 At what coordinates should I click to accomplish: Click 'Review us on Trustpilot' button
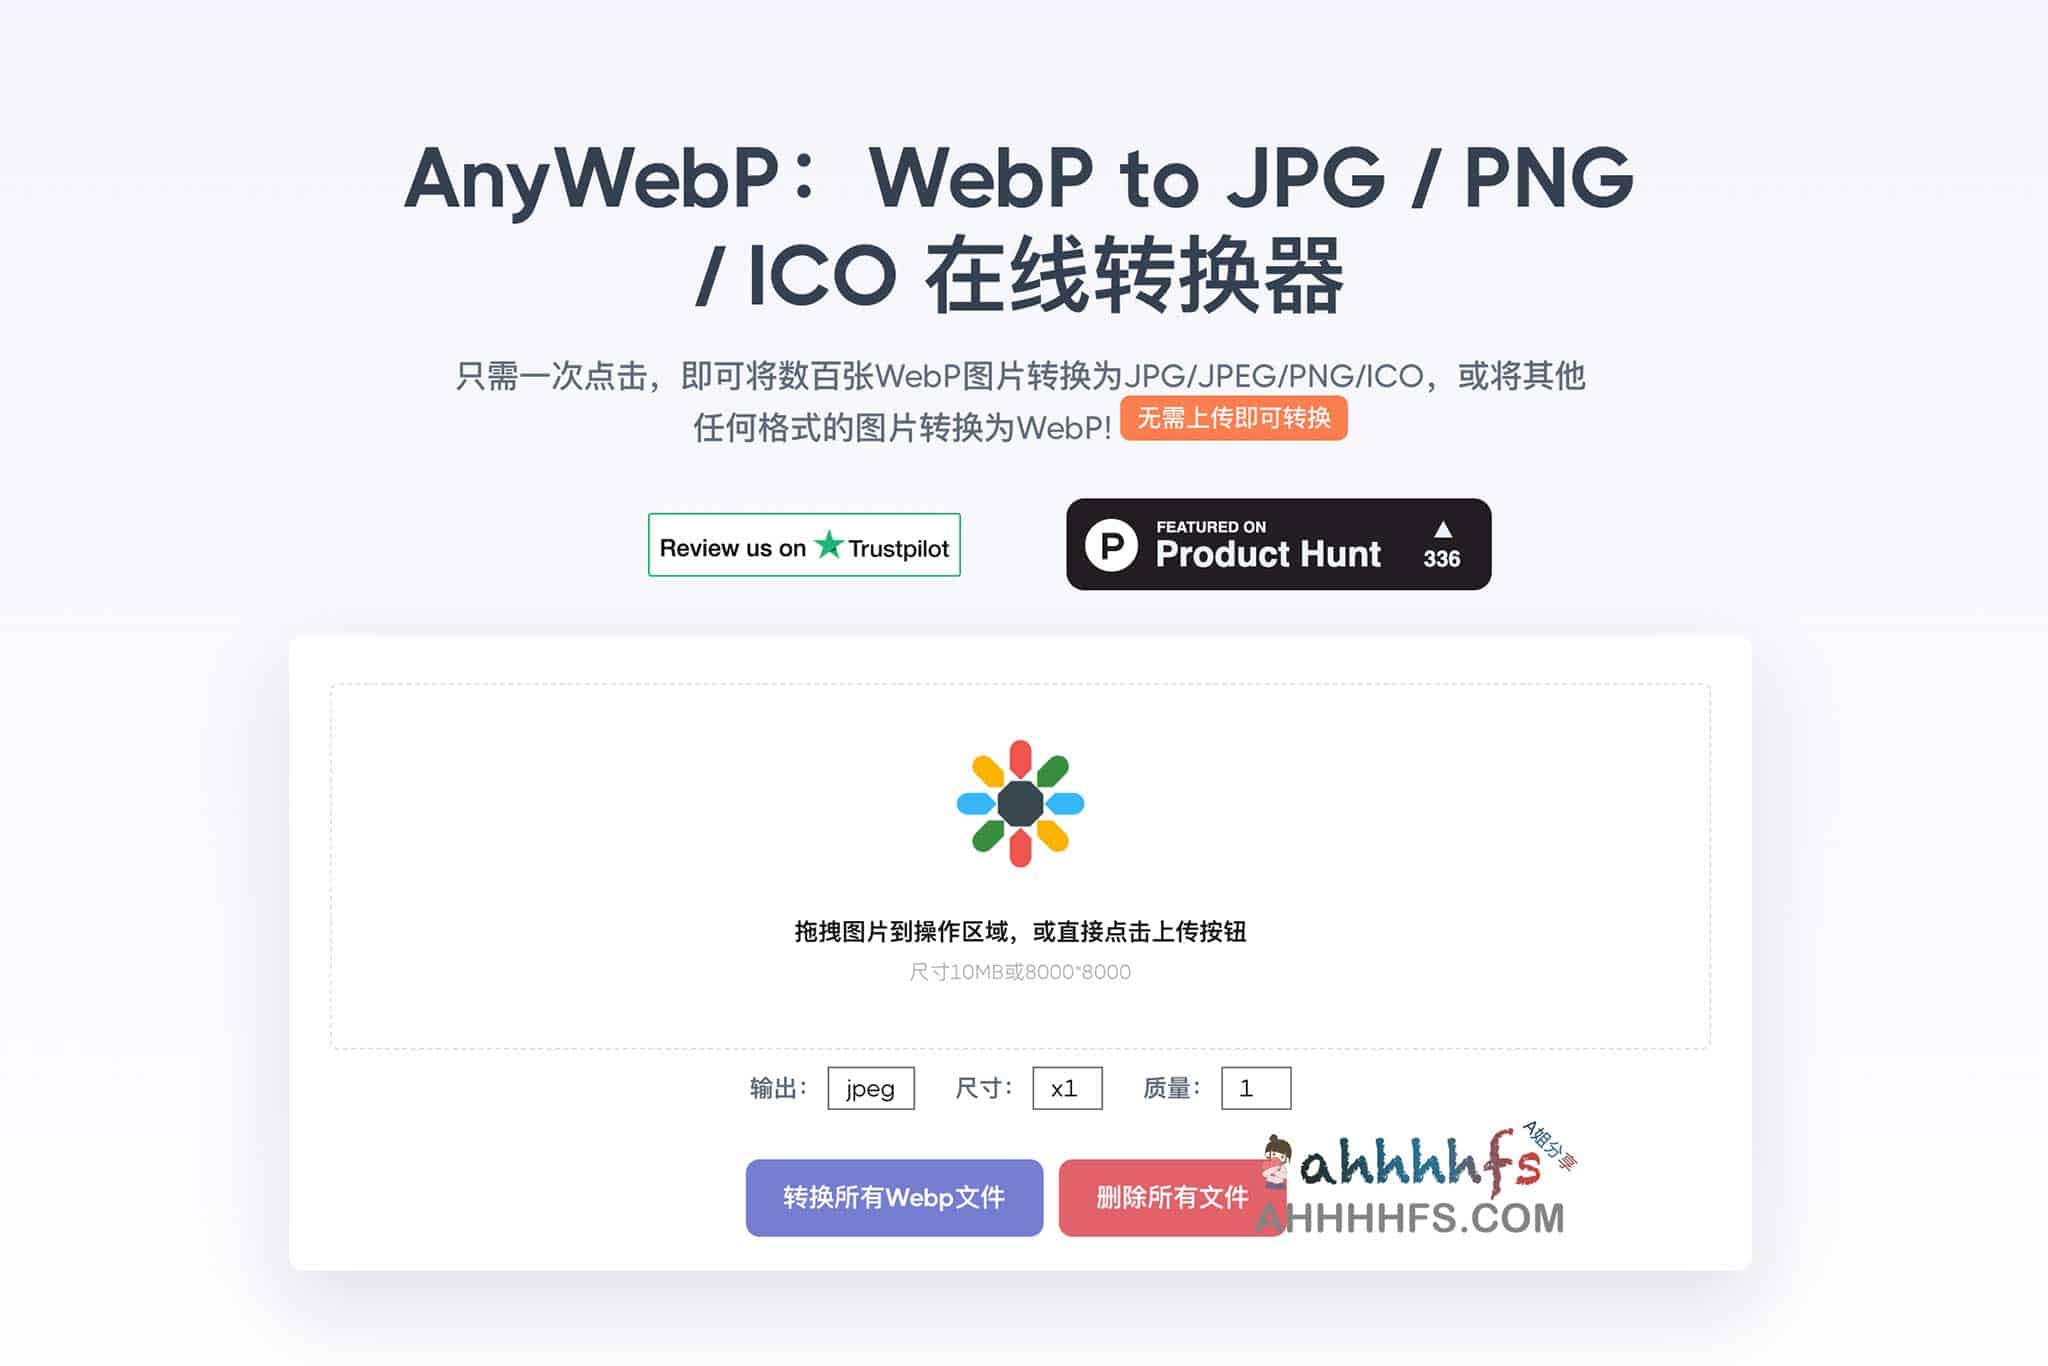click(806, 544)
